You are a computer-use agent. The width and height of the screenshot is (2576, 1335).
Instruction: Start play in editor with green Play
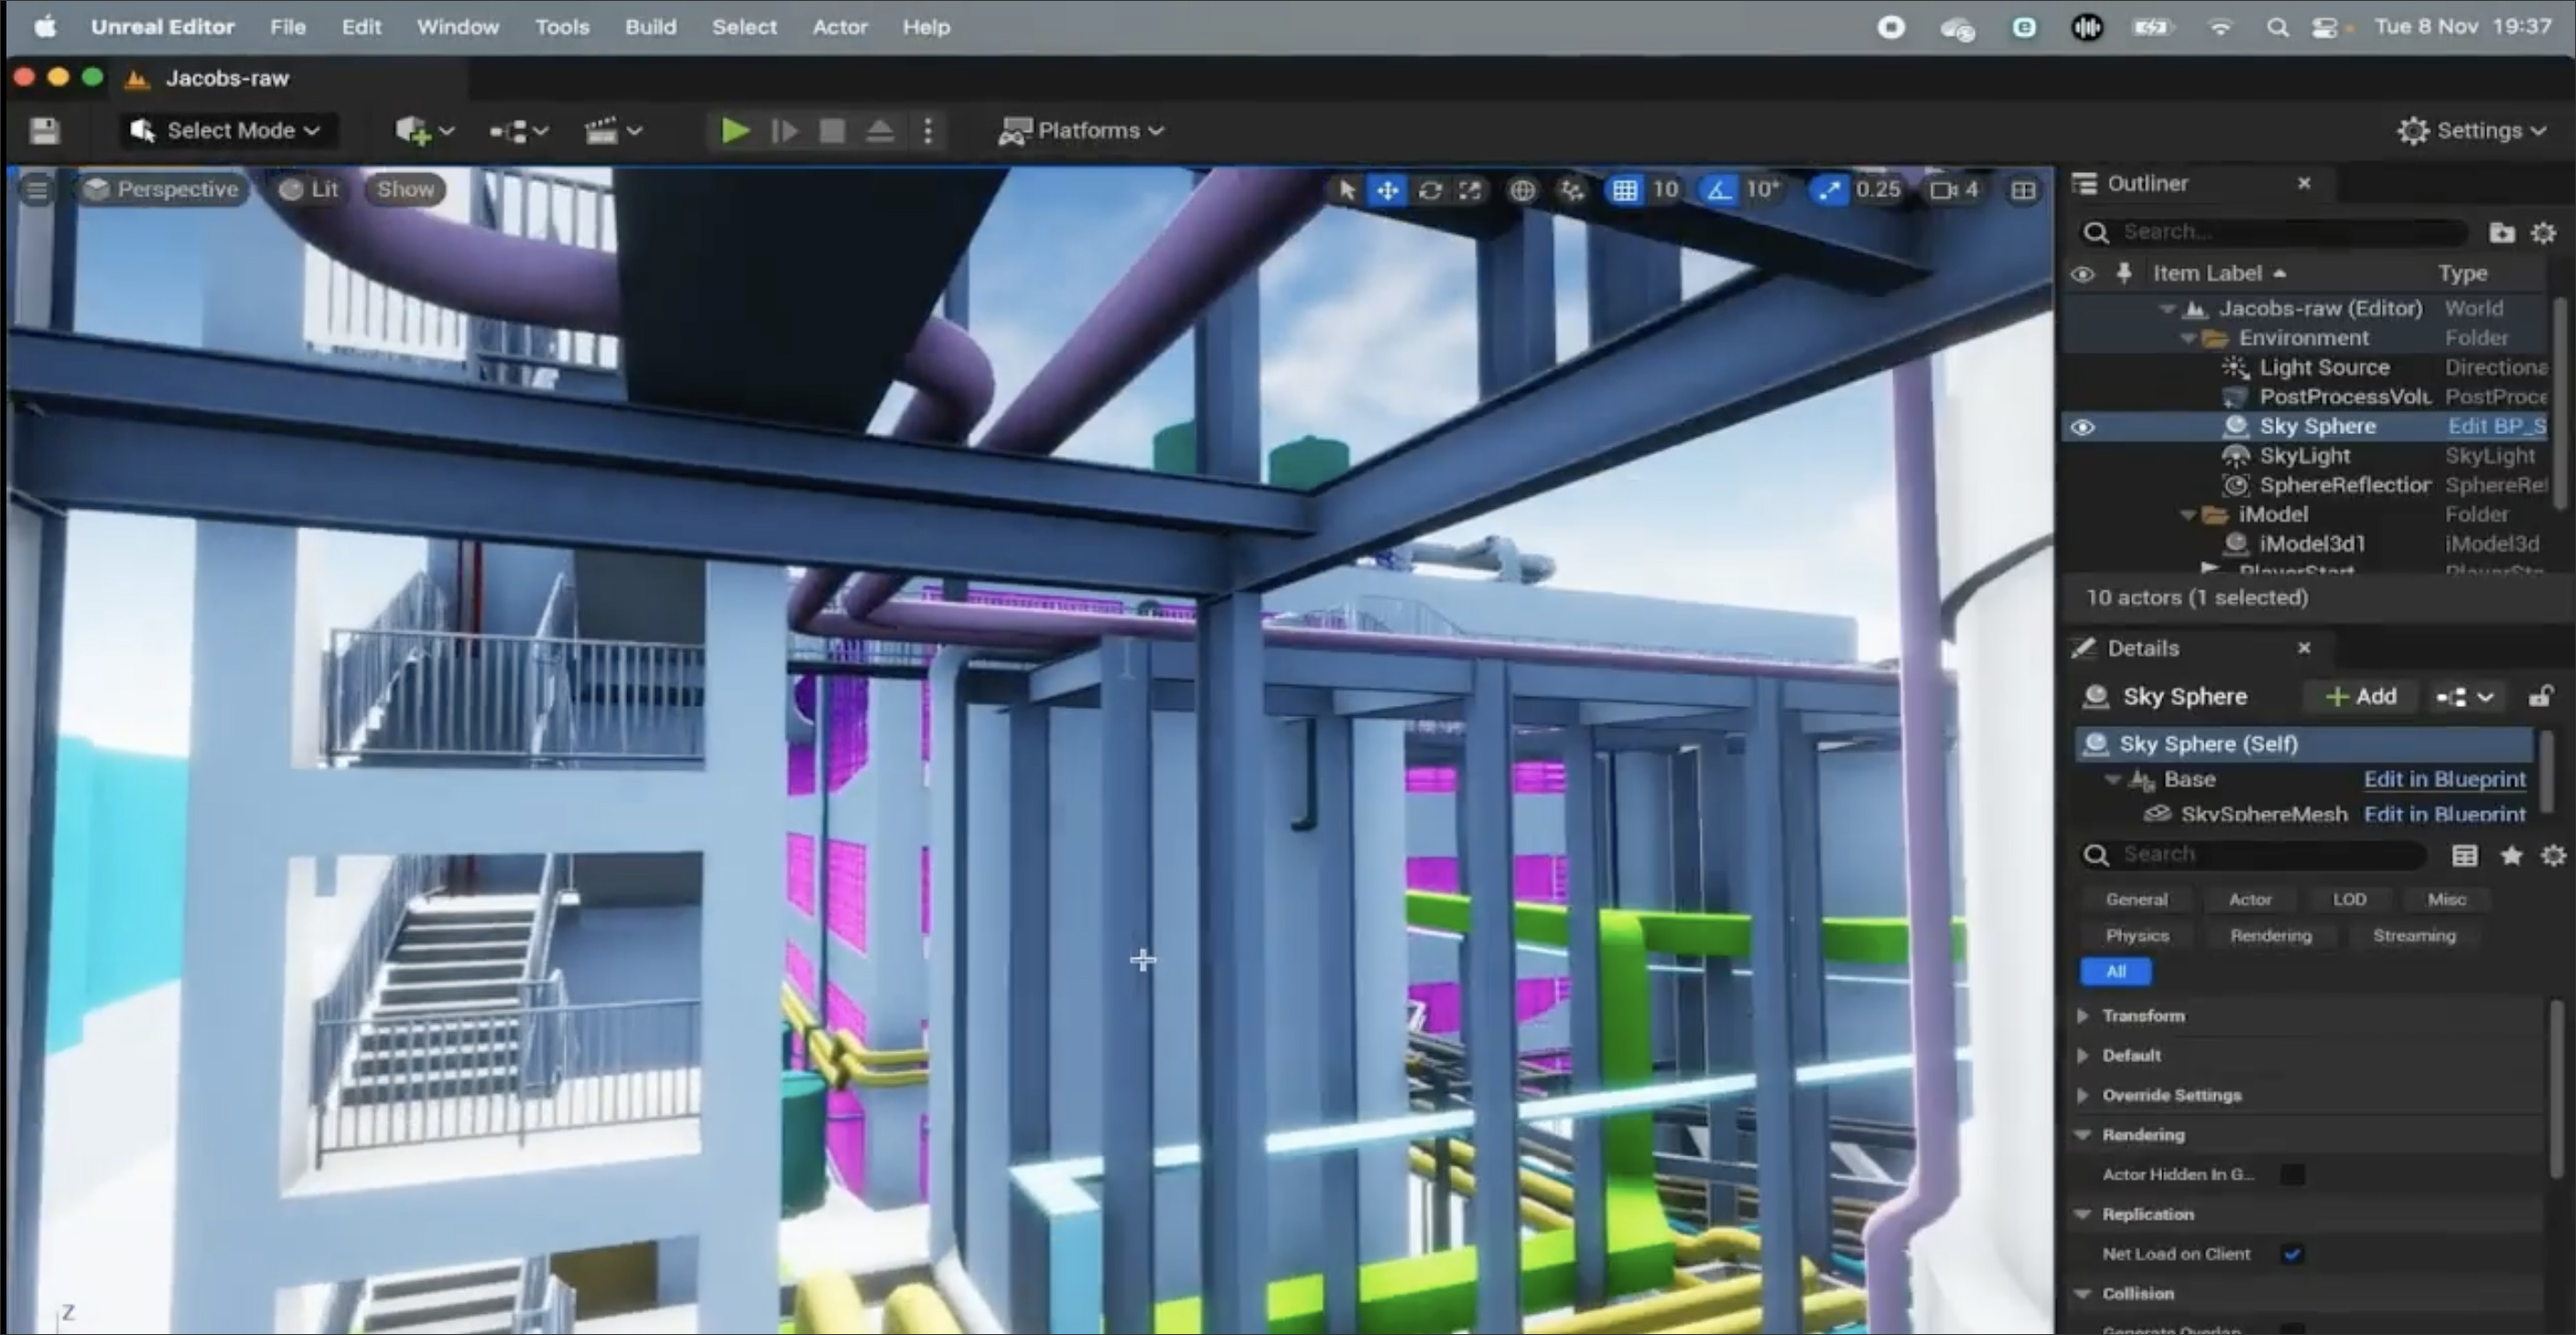tap(735, 131)
